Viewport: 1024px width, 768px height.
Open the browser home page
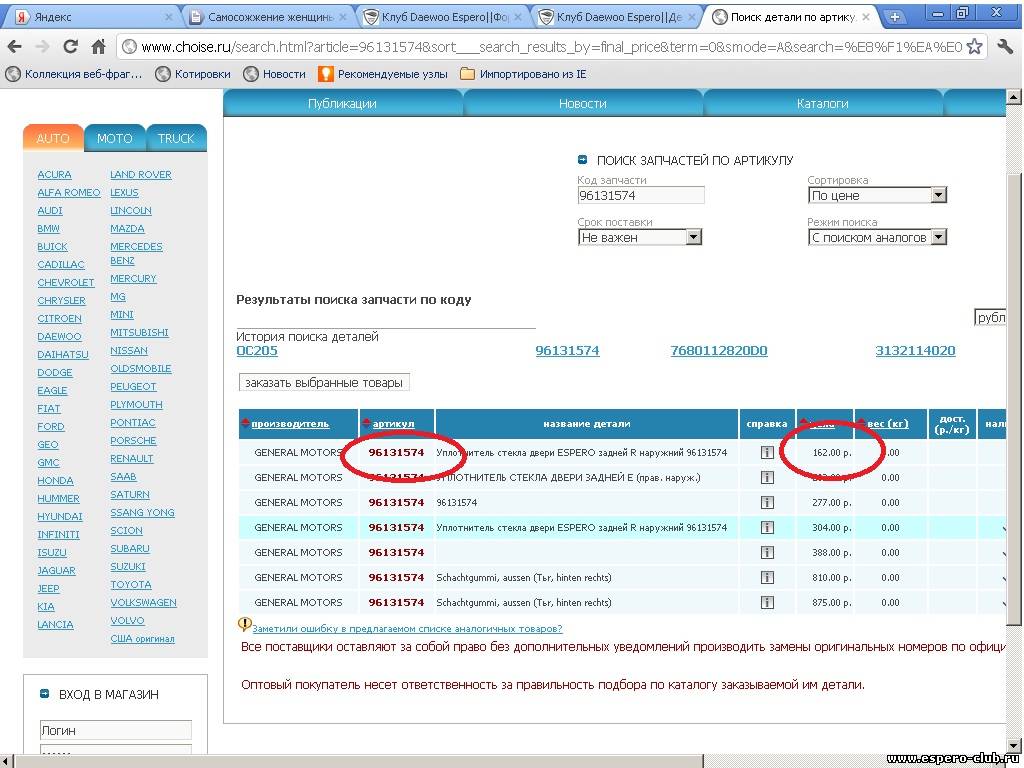point(99,46)
